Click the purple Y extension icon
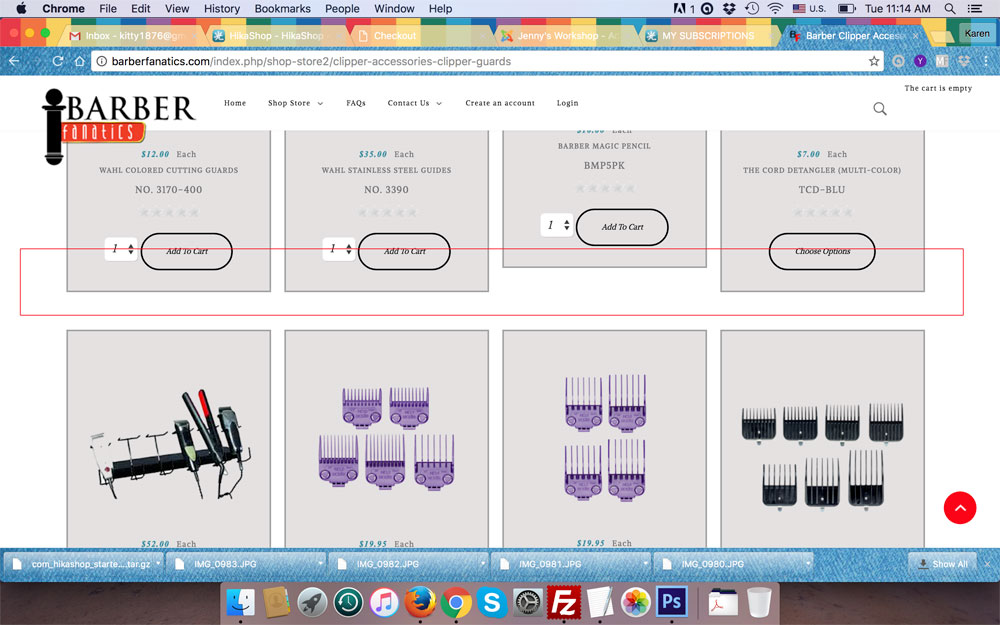The width and height of the screenshot is (1000, 625). [x=920, y=61]
